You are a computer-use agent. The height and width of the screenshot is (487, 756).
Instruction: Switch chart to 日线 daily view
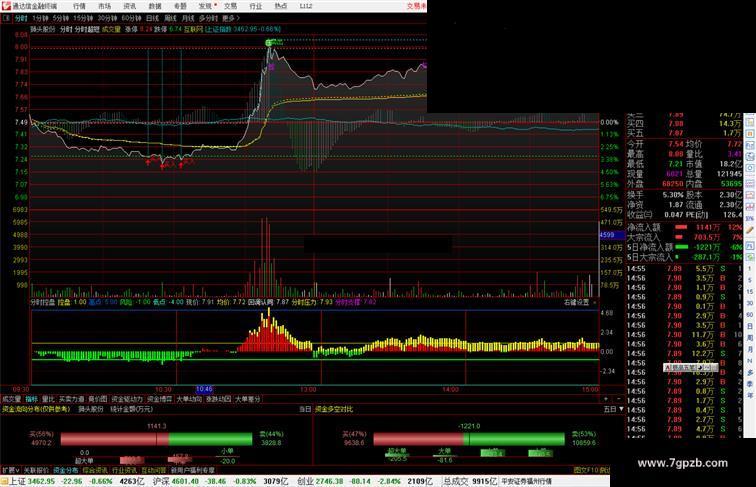(152, 18)
